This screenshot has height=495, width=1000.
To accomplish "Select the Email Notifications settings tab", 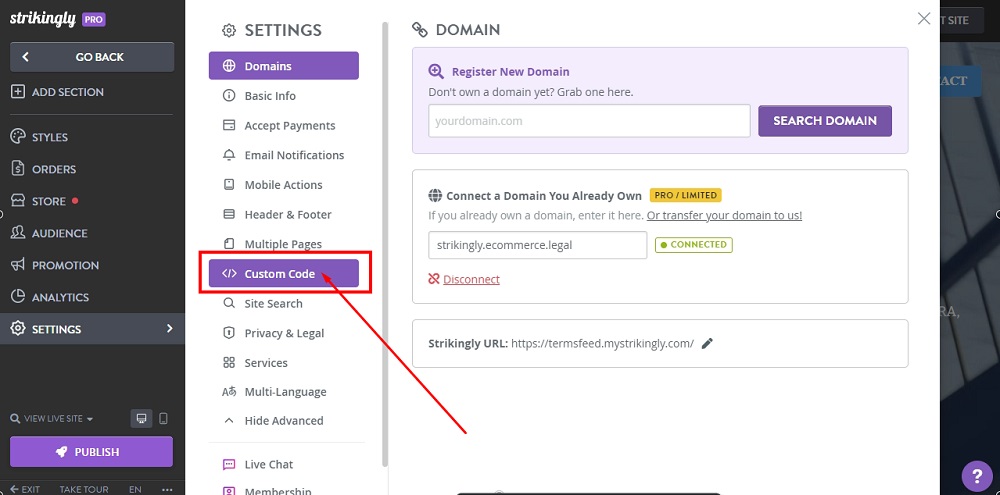I will [284, 155].
